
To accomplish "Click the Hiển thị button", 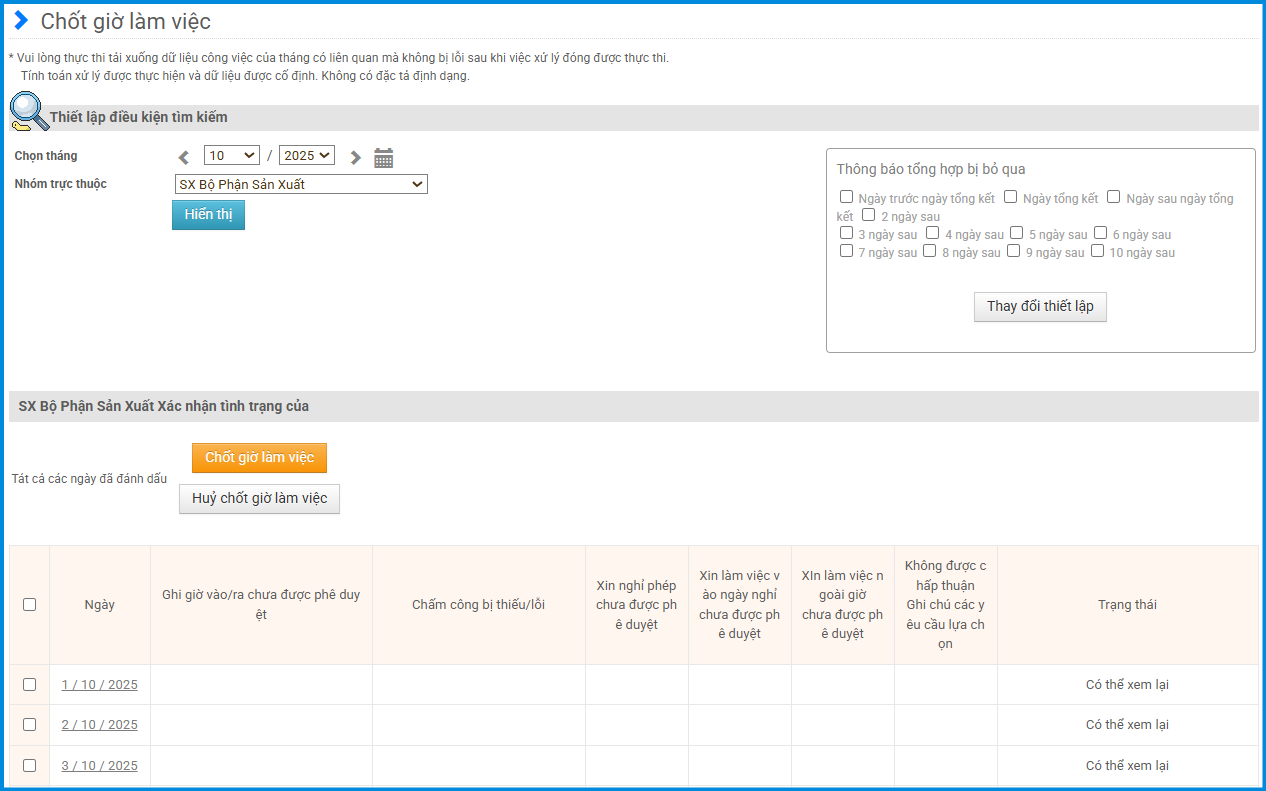I will 208,215.
